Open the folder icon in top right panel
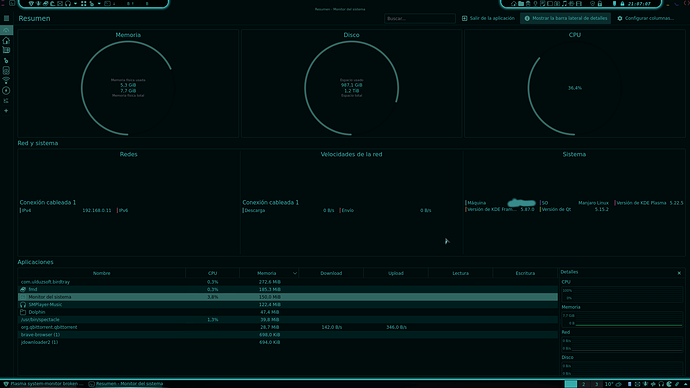 (x=521, y=4)
